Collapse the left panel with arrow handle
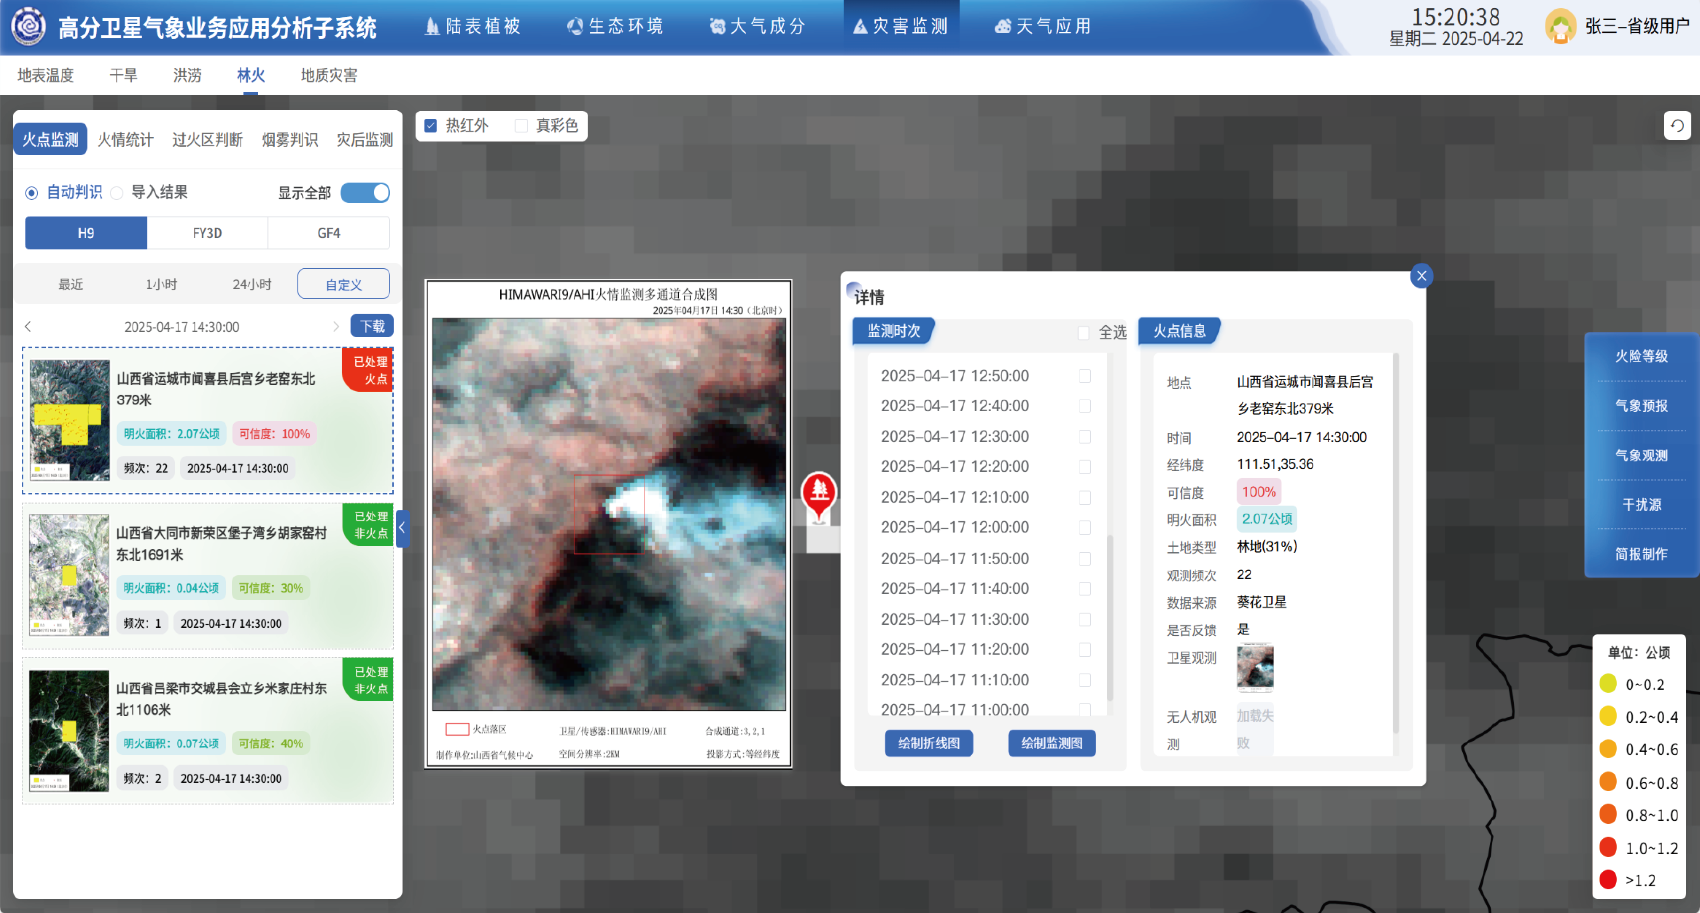The height and width of the screenshot is (913, 1700). pyautogui.click(x=402, y=528)
